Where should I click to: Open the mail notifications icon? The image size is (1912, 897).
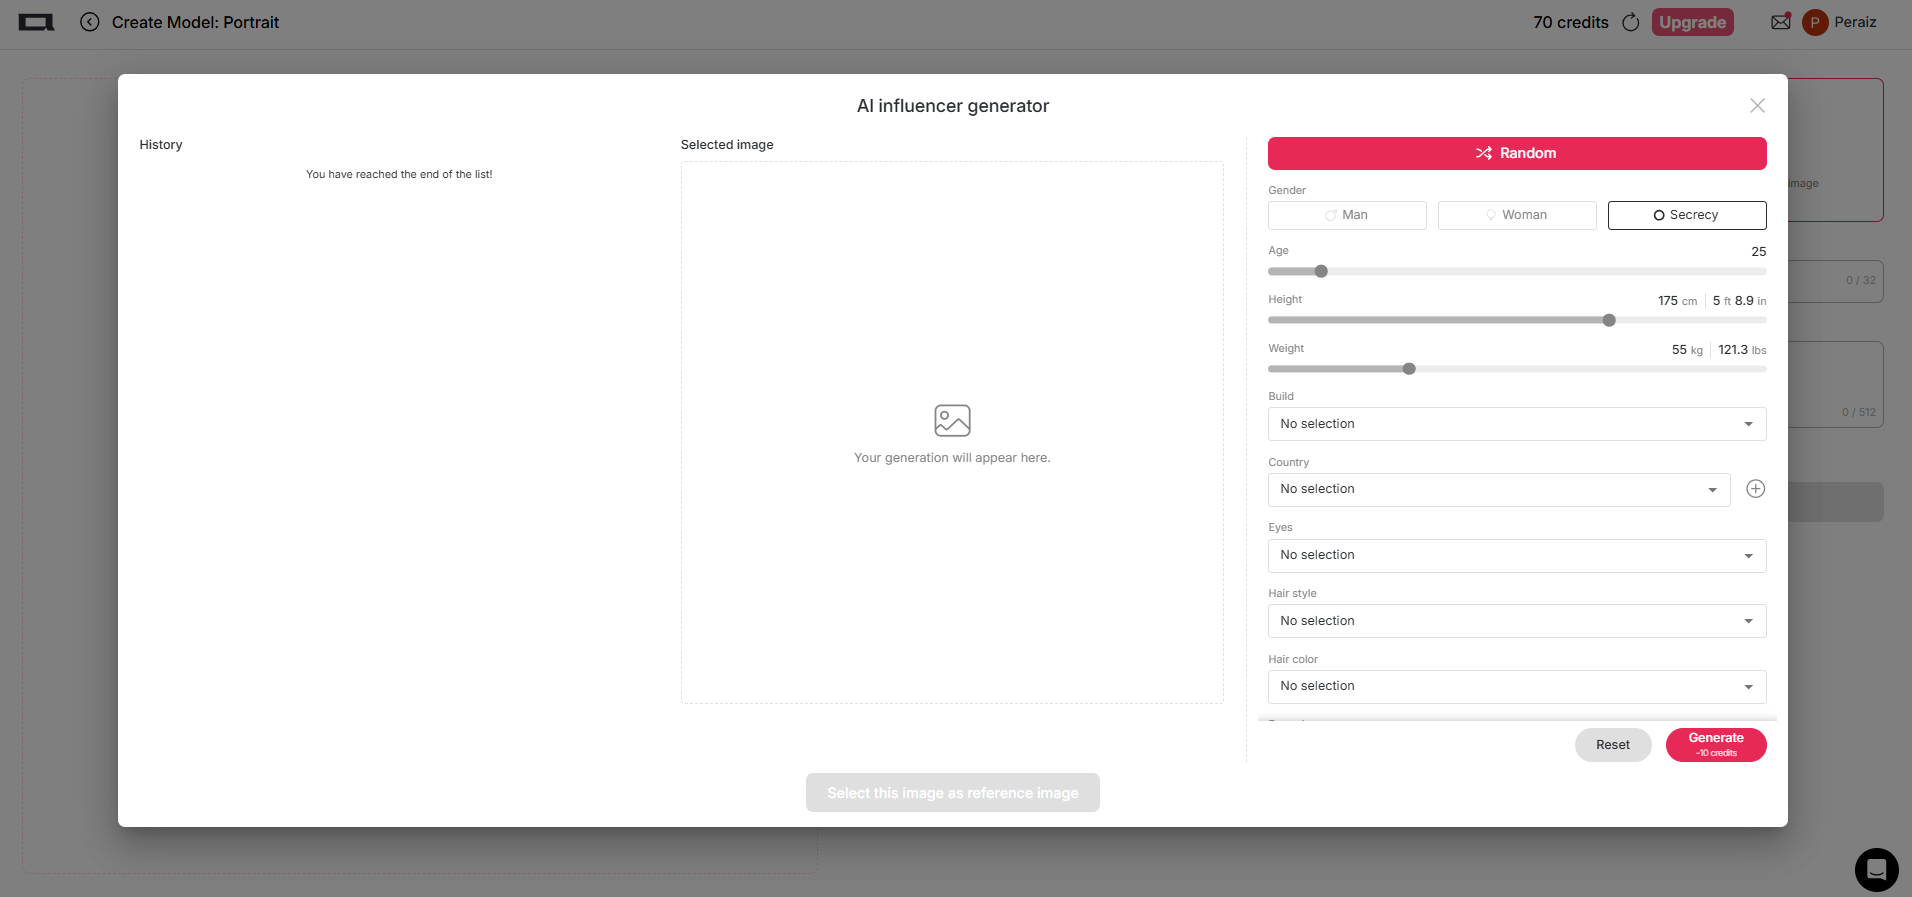coord(1781,22)
